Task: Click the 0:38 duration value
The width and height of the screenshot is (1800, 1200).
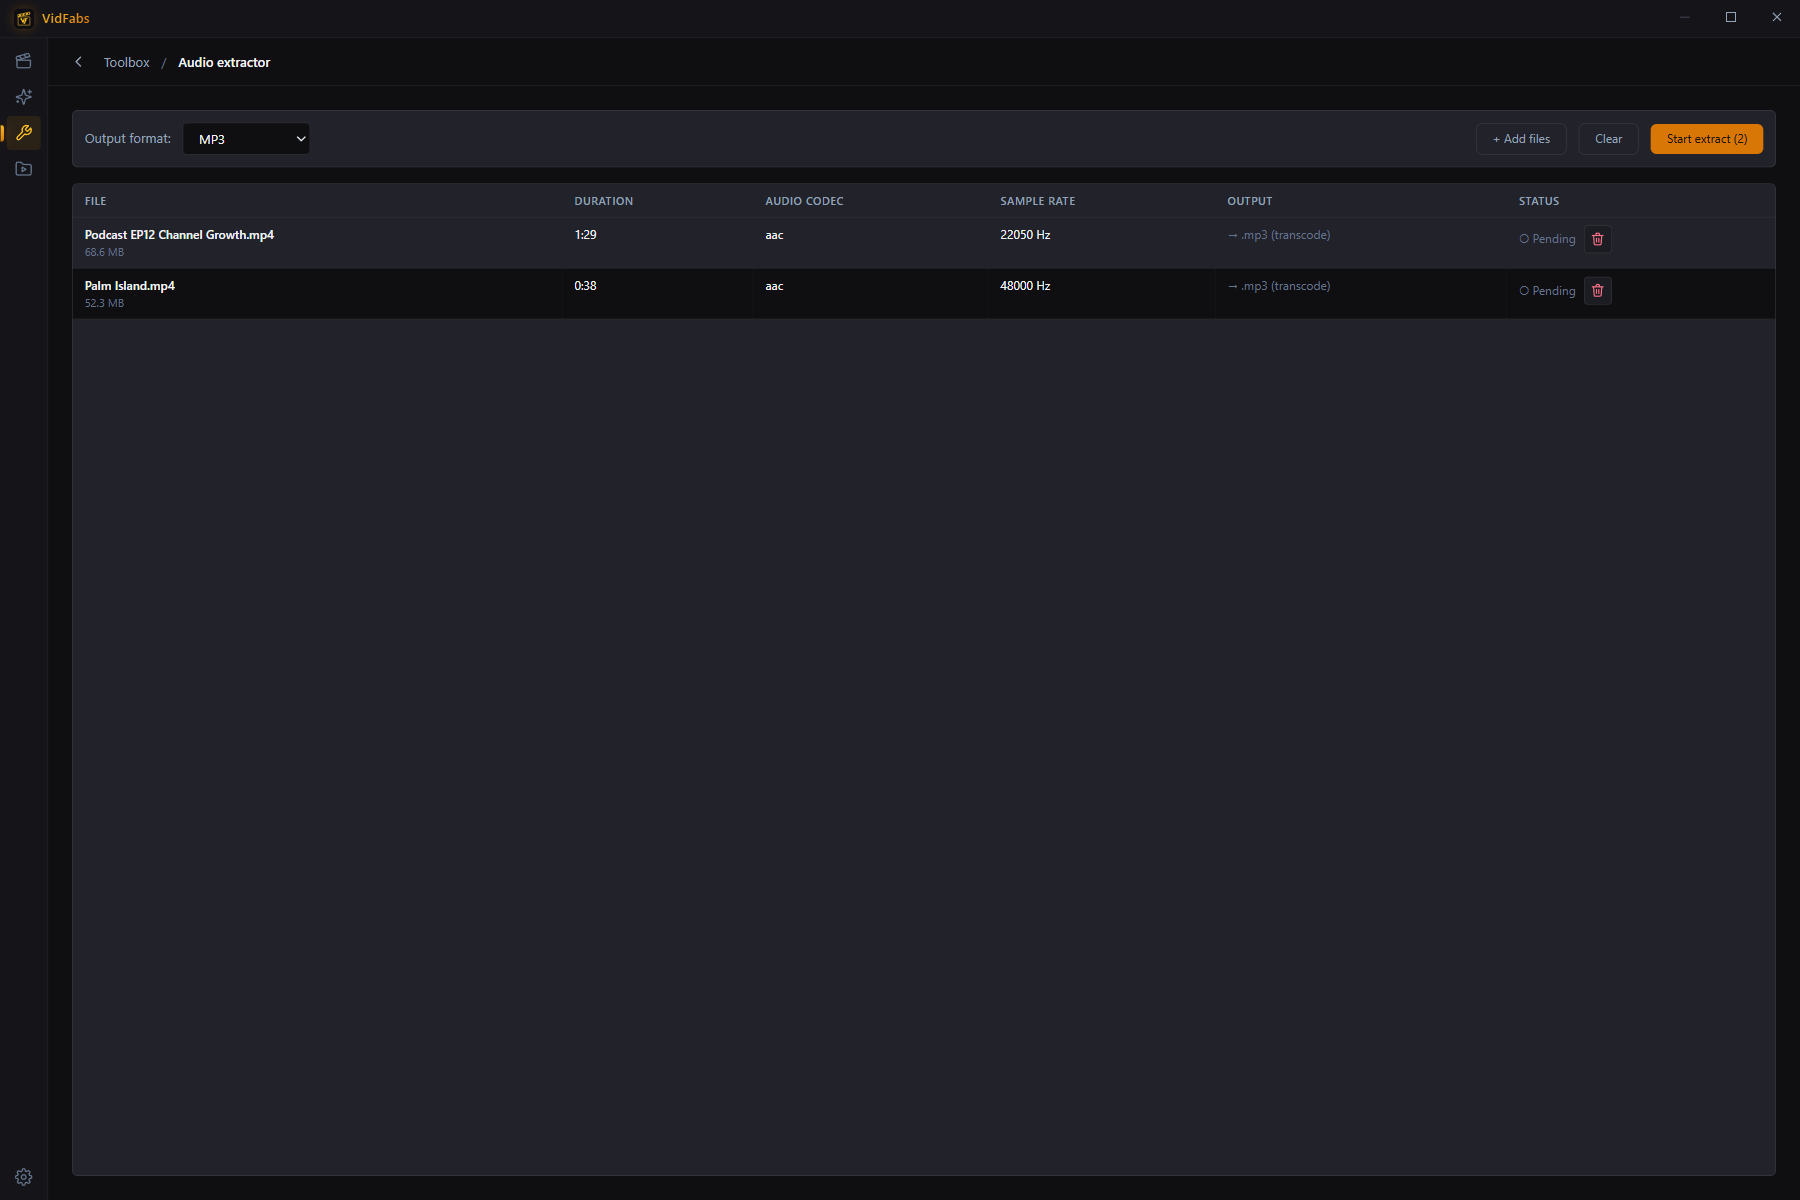Action: (586, 286)
